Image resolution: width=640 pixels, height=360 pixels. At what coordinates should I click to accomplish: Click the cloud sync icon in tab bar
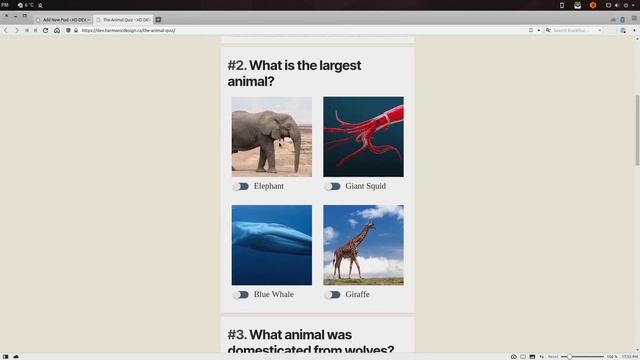click(613, 20)
